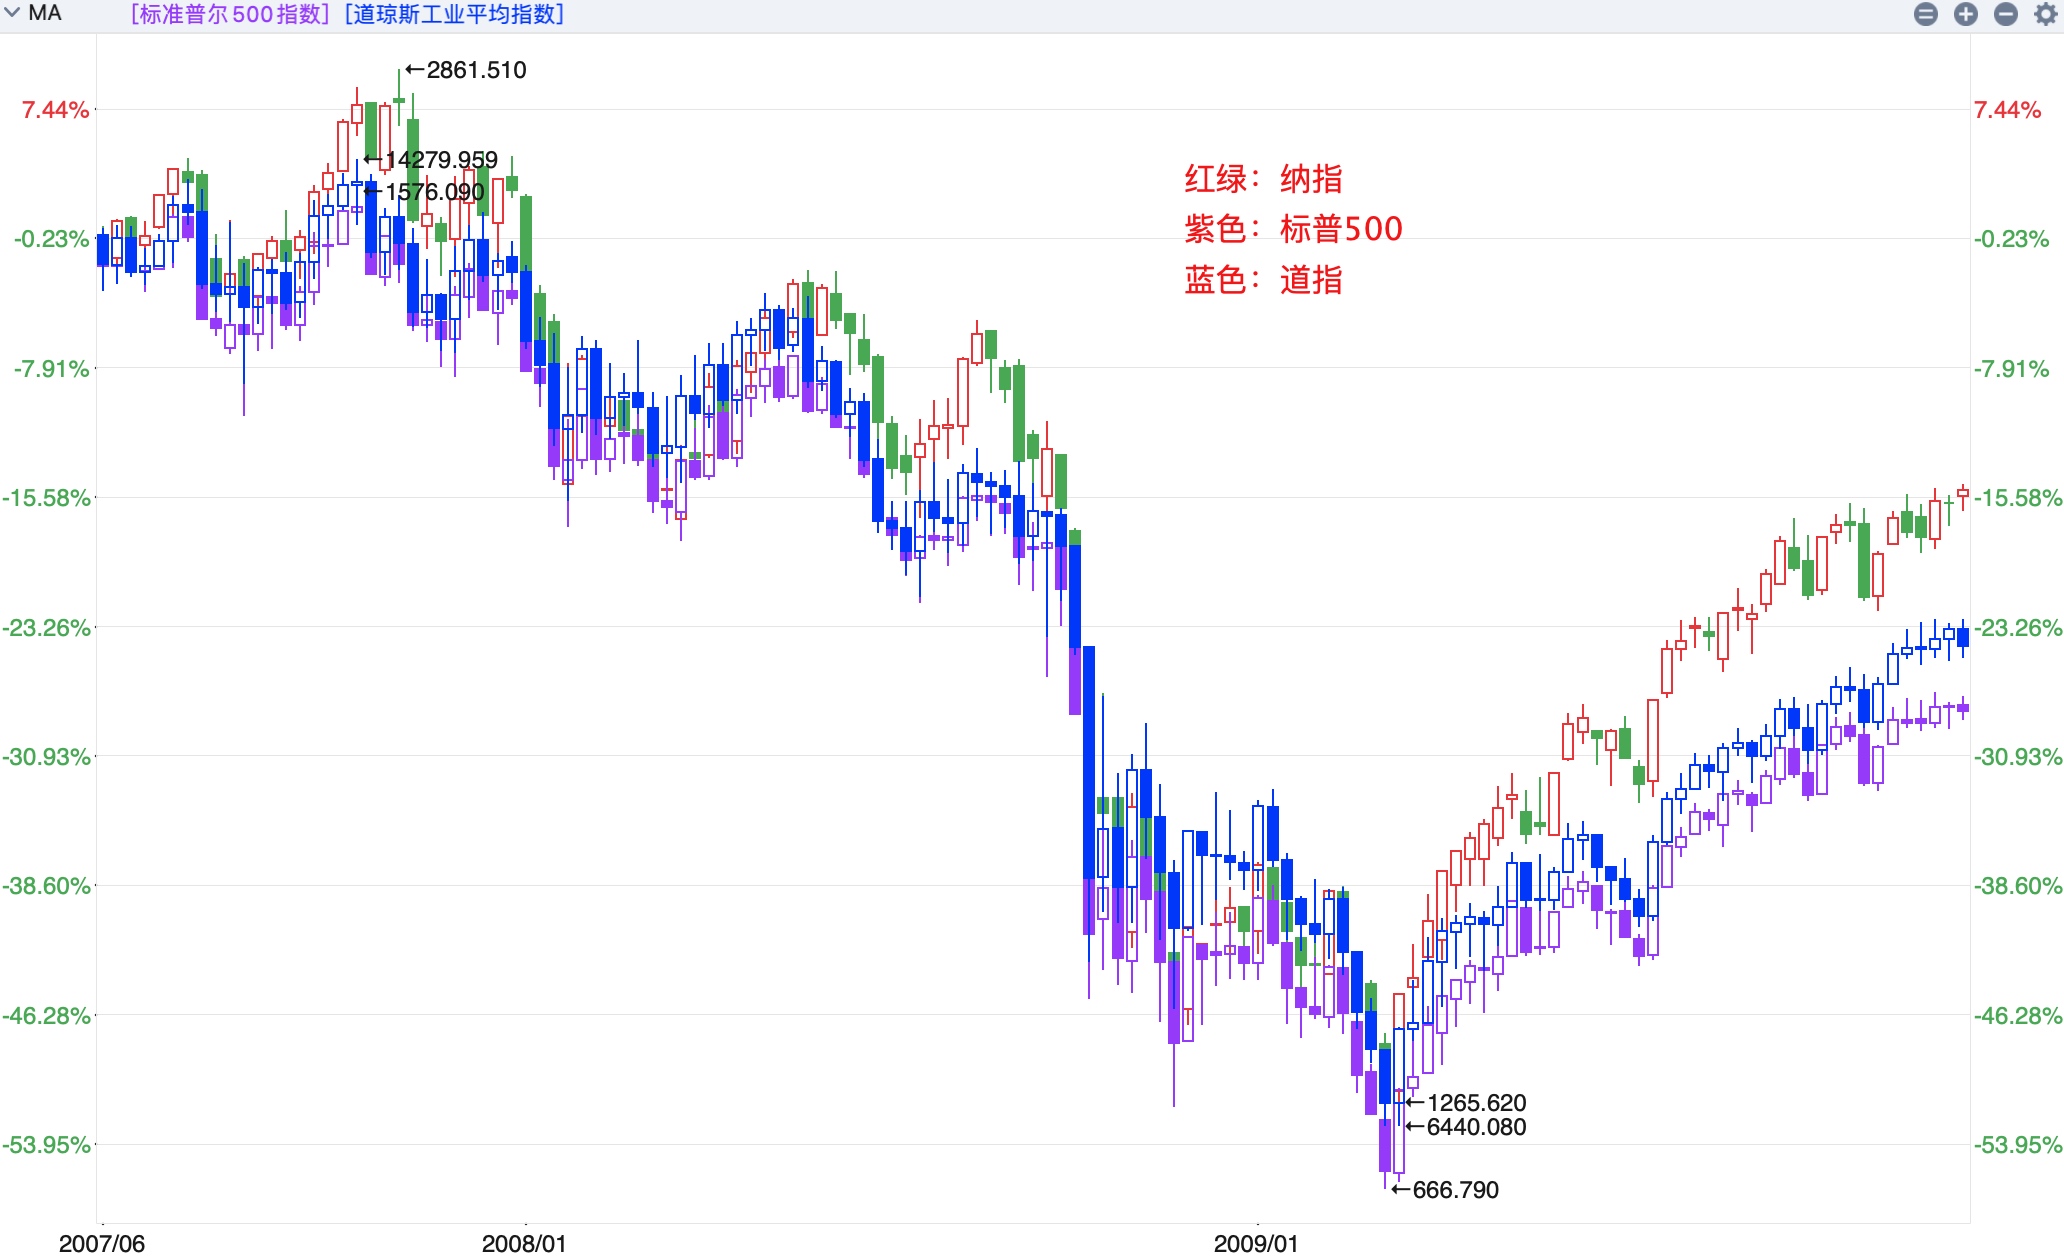Click the left axis -15.58% label
Image resolution: width=2064 pixels, height=1260 pixels.
click(x=46, y=498)
